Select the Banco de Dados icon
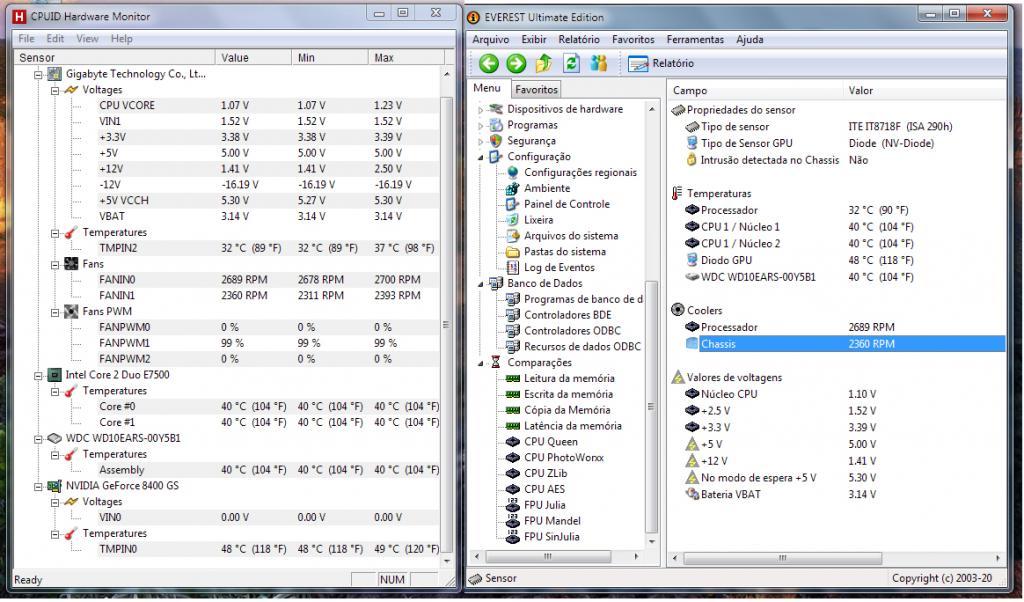Screen dimensions: 1024x602 (496, 283)
